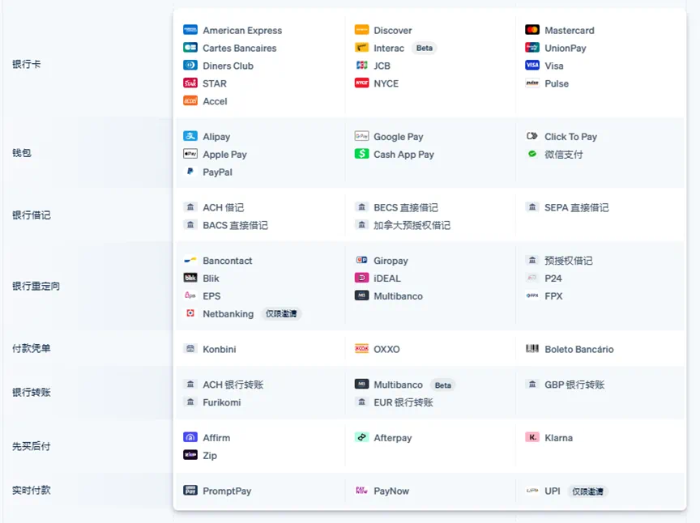Viewport: 700px width, 523px height.
Task: Click the PayNow logo icon
Action: [362, 490]
